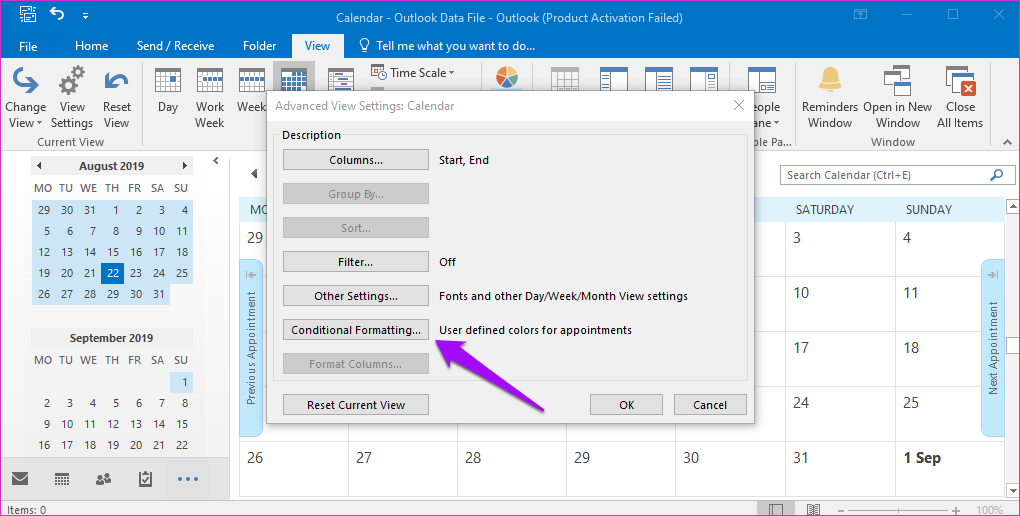Go back one month in calendar grid

[x=254, y=174]
